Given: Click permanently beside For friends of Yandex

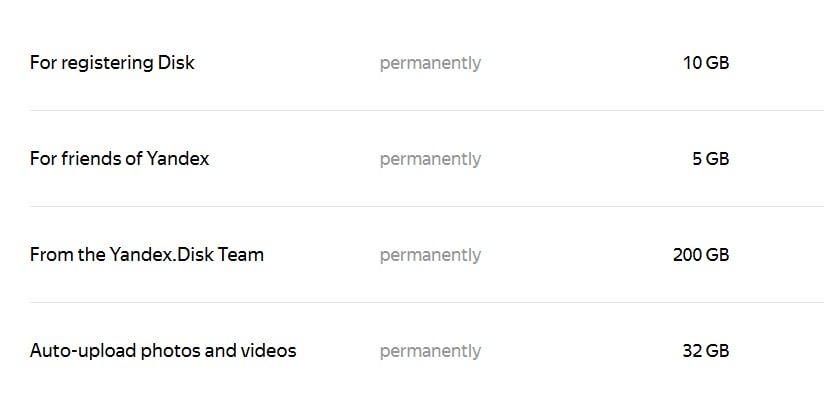Looking at the screenshot, I should pyautogui.click(x=430, y=160).
